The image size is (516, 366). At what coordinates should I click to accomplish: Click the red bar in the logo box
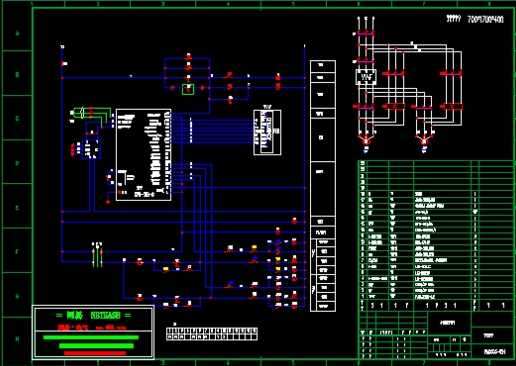click(95, 353)
